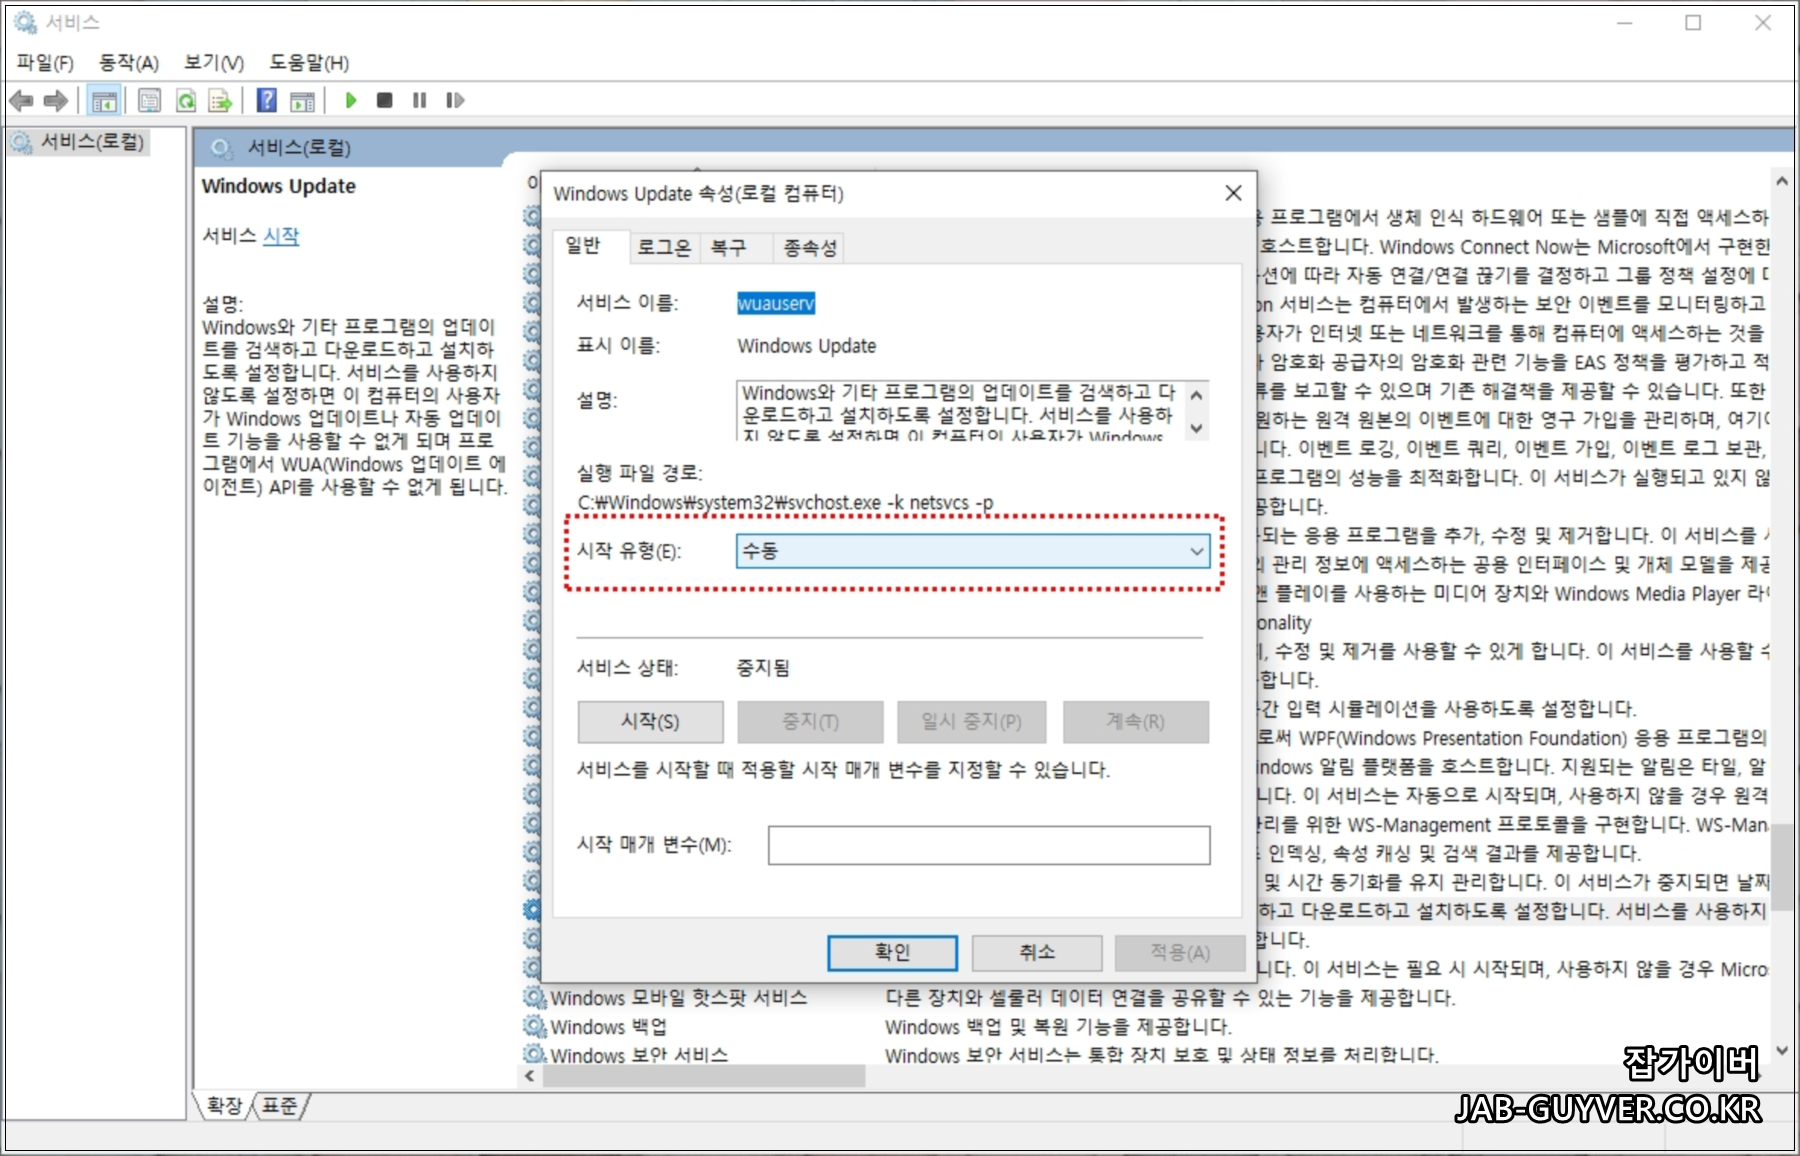
Task: Switch to the 로그온 tab
Action: [664, 248]
